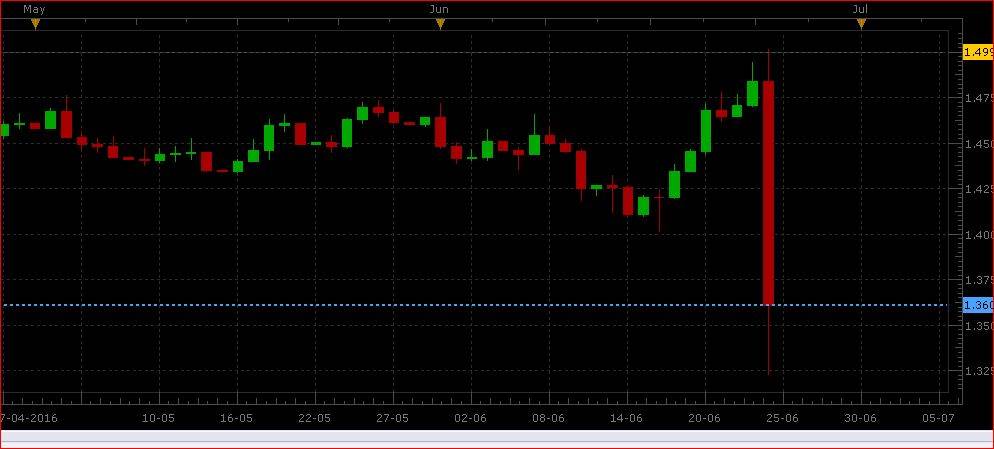Pick the 08-06 date axis label

click(x=548, y=418)
